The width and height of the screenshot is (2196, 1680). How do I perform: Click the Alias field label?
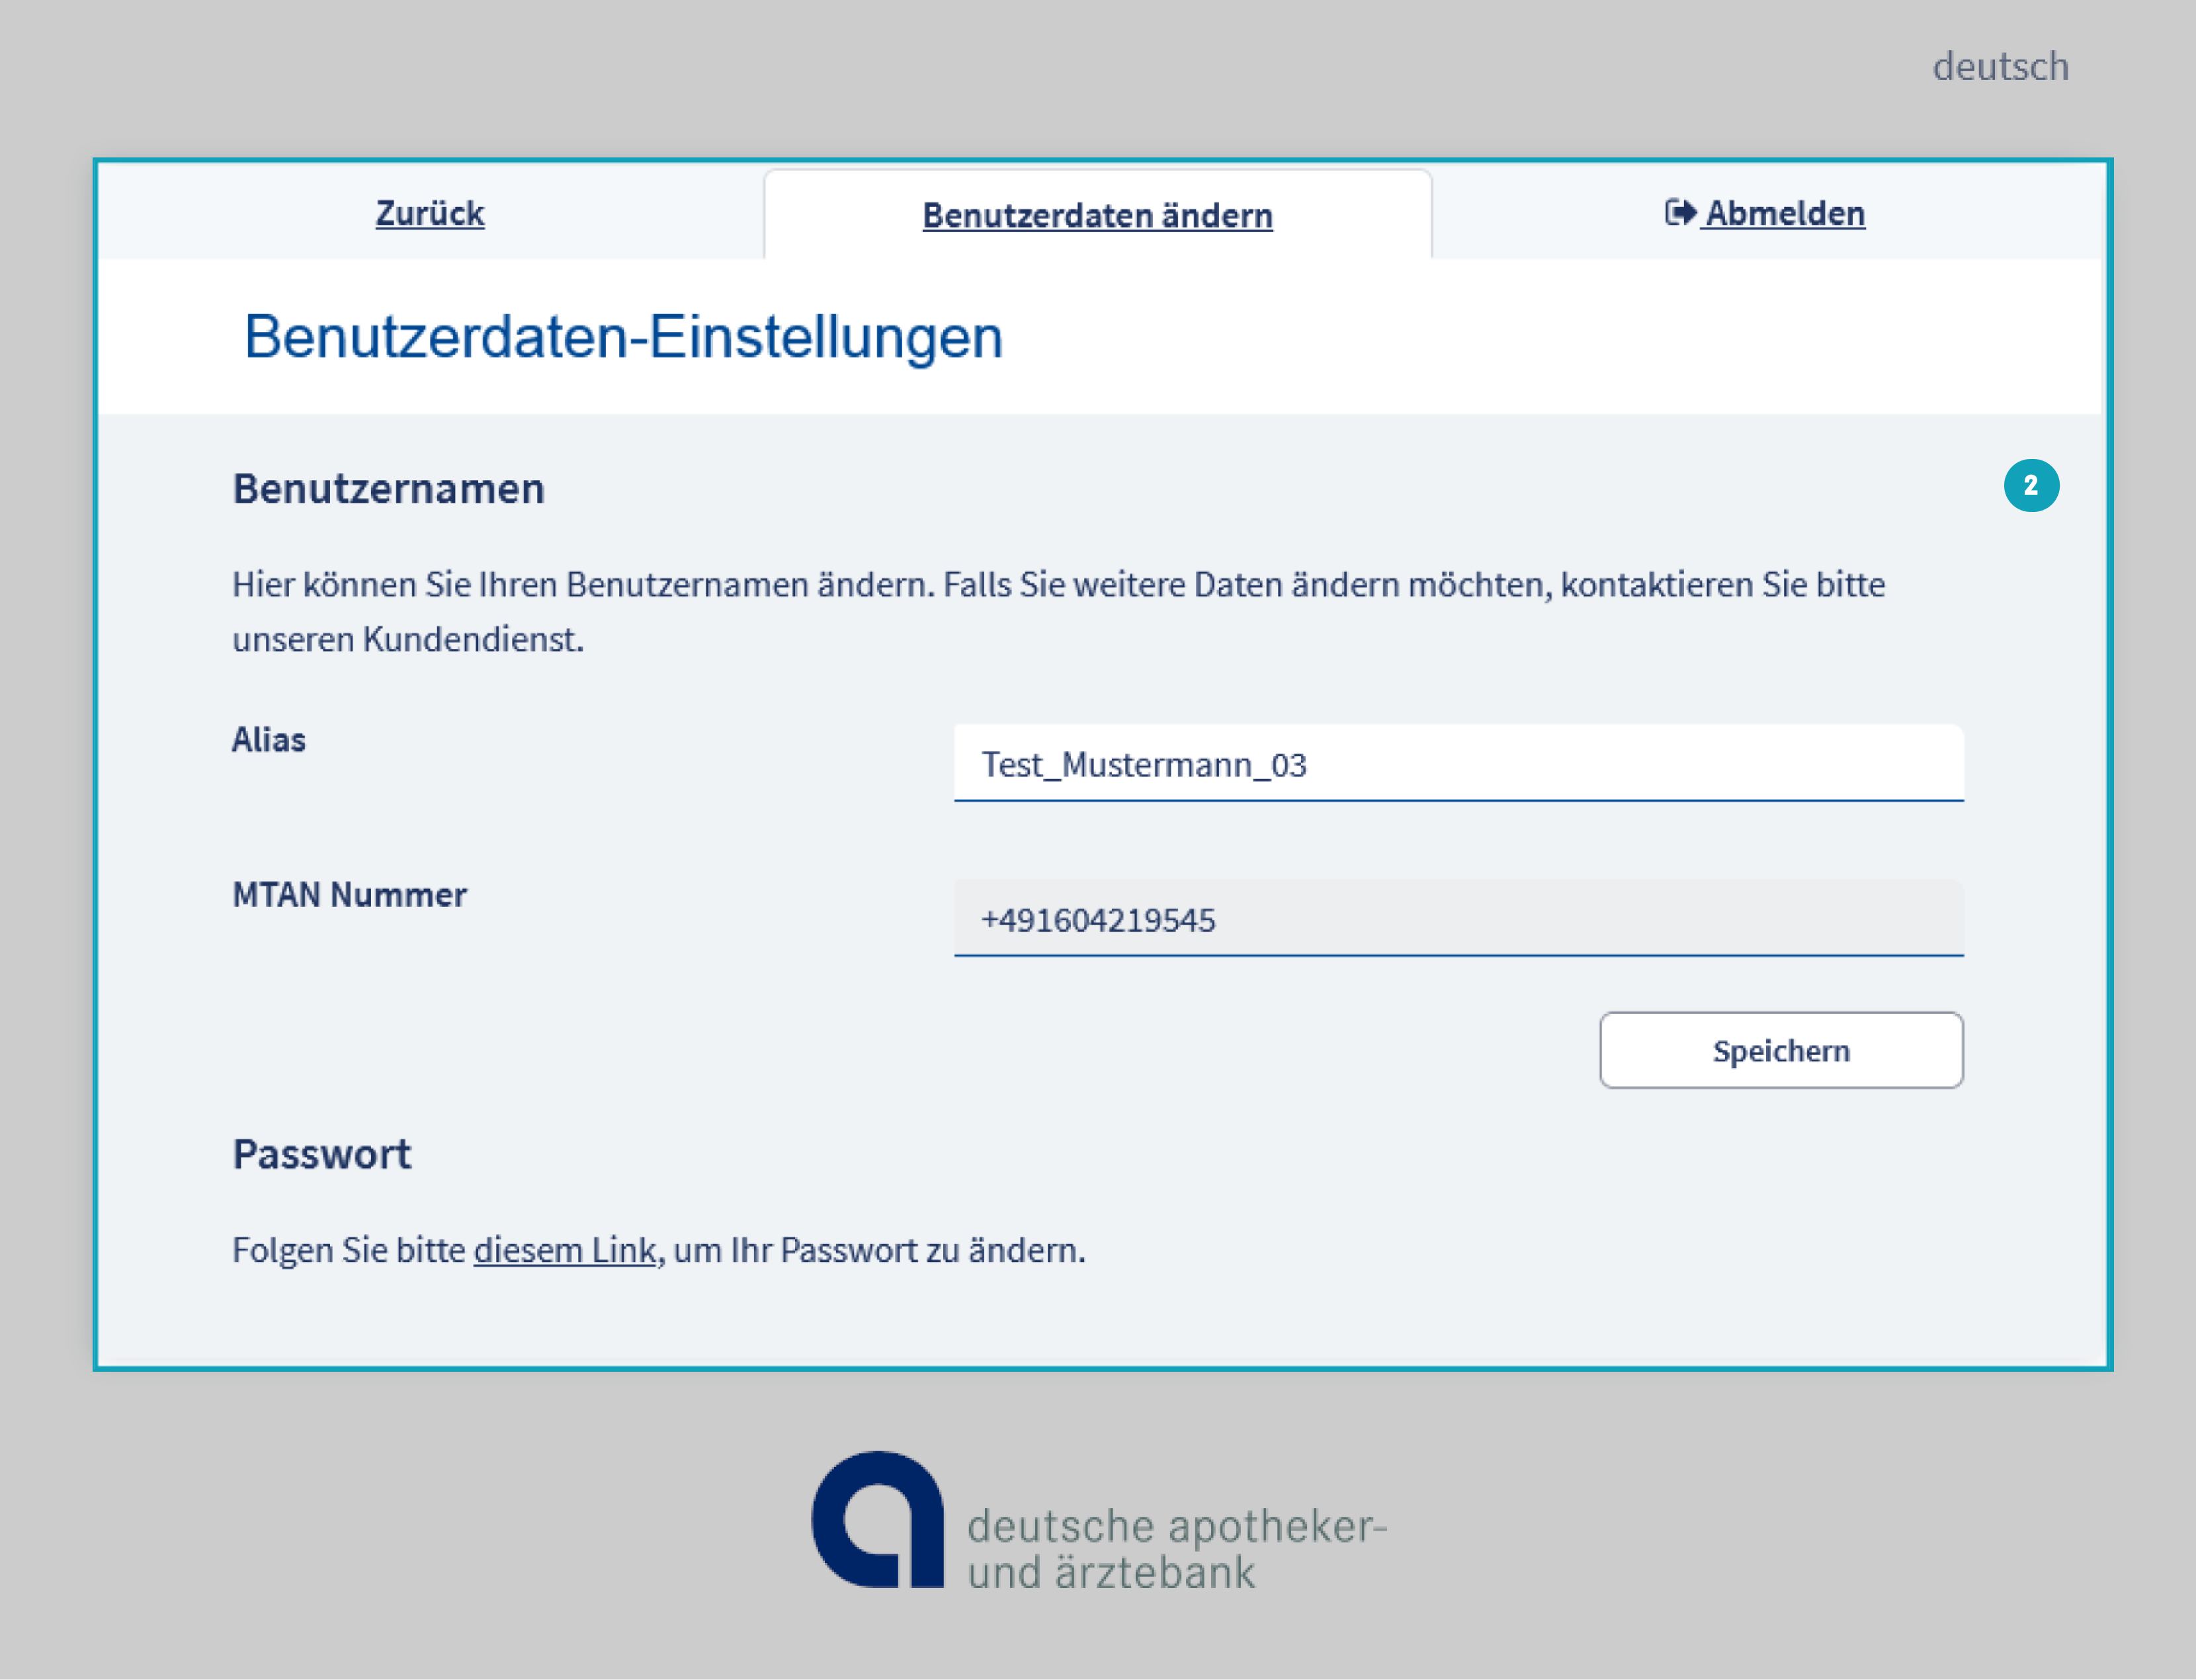269,740
